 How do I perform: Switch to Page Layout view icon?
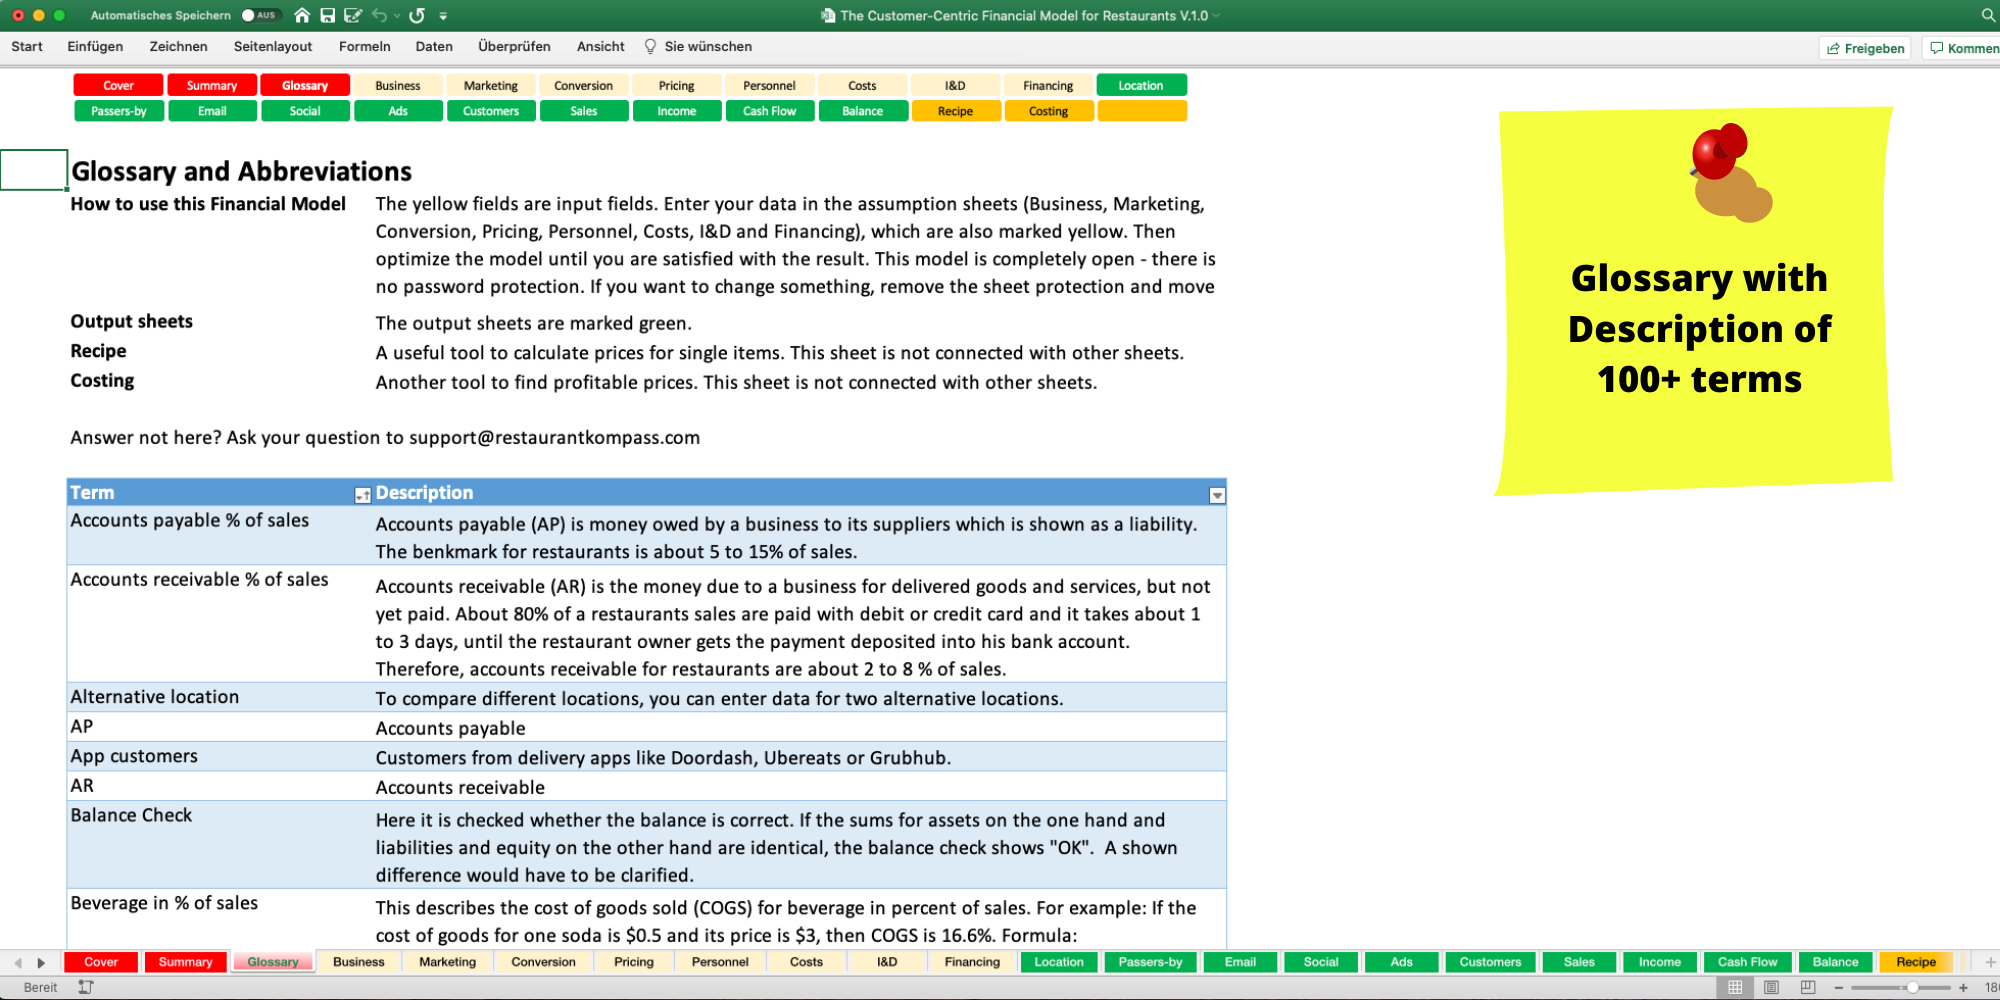[x=1771, y=987]
